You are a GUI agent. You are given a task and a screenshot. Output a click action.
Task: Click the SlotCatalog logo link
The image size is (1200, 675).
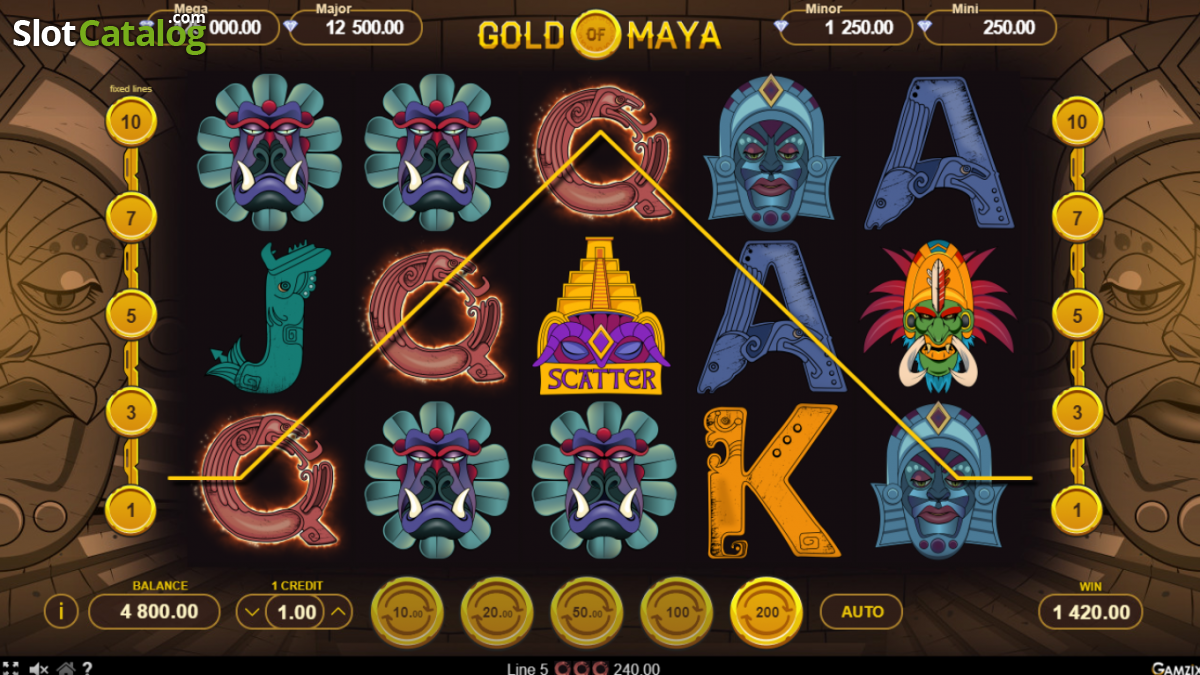(109, 34)
